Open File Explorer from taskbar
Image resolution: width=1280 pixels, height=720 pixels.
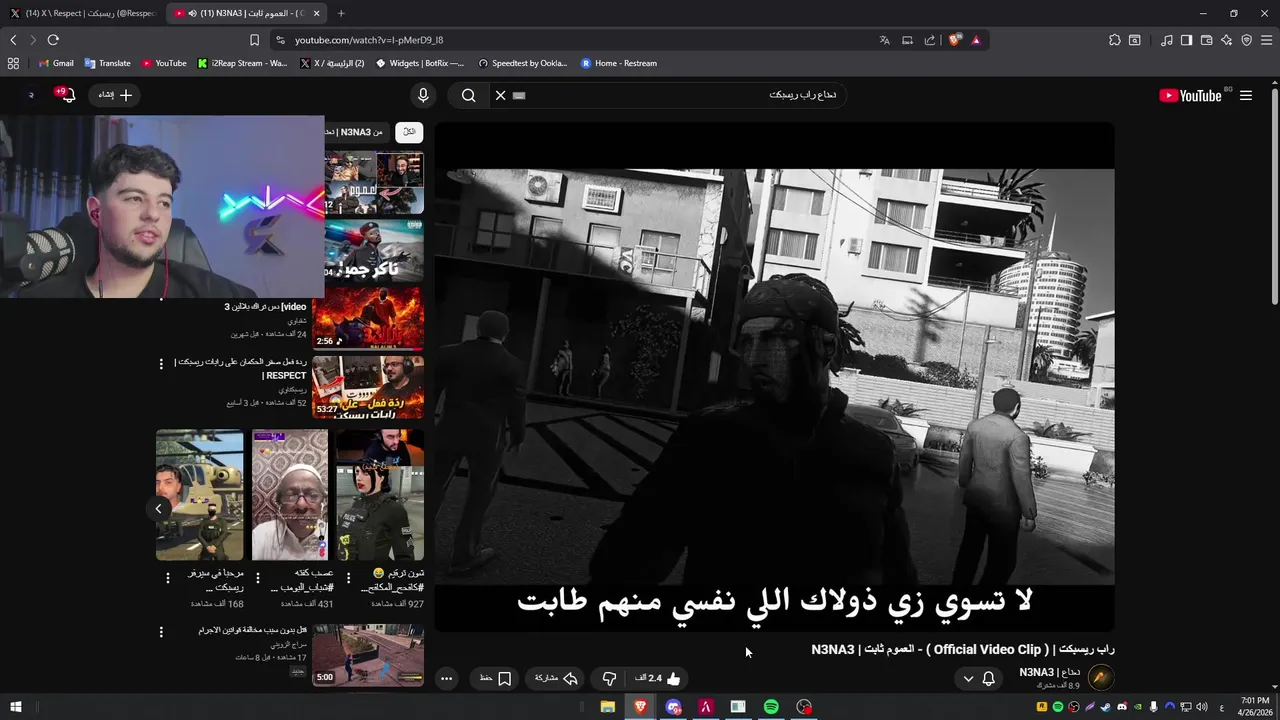click(607, 707)
